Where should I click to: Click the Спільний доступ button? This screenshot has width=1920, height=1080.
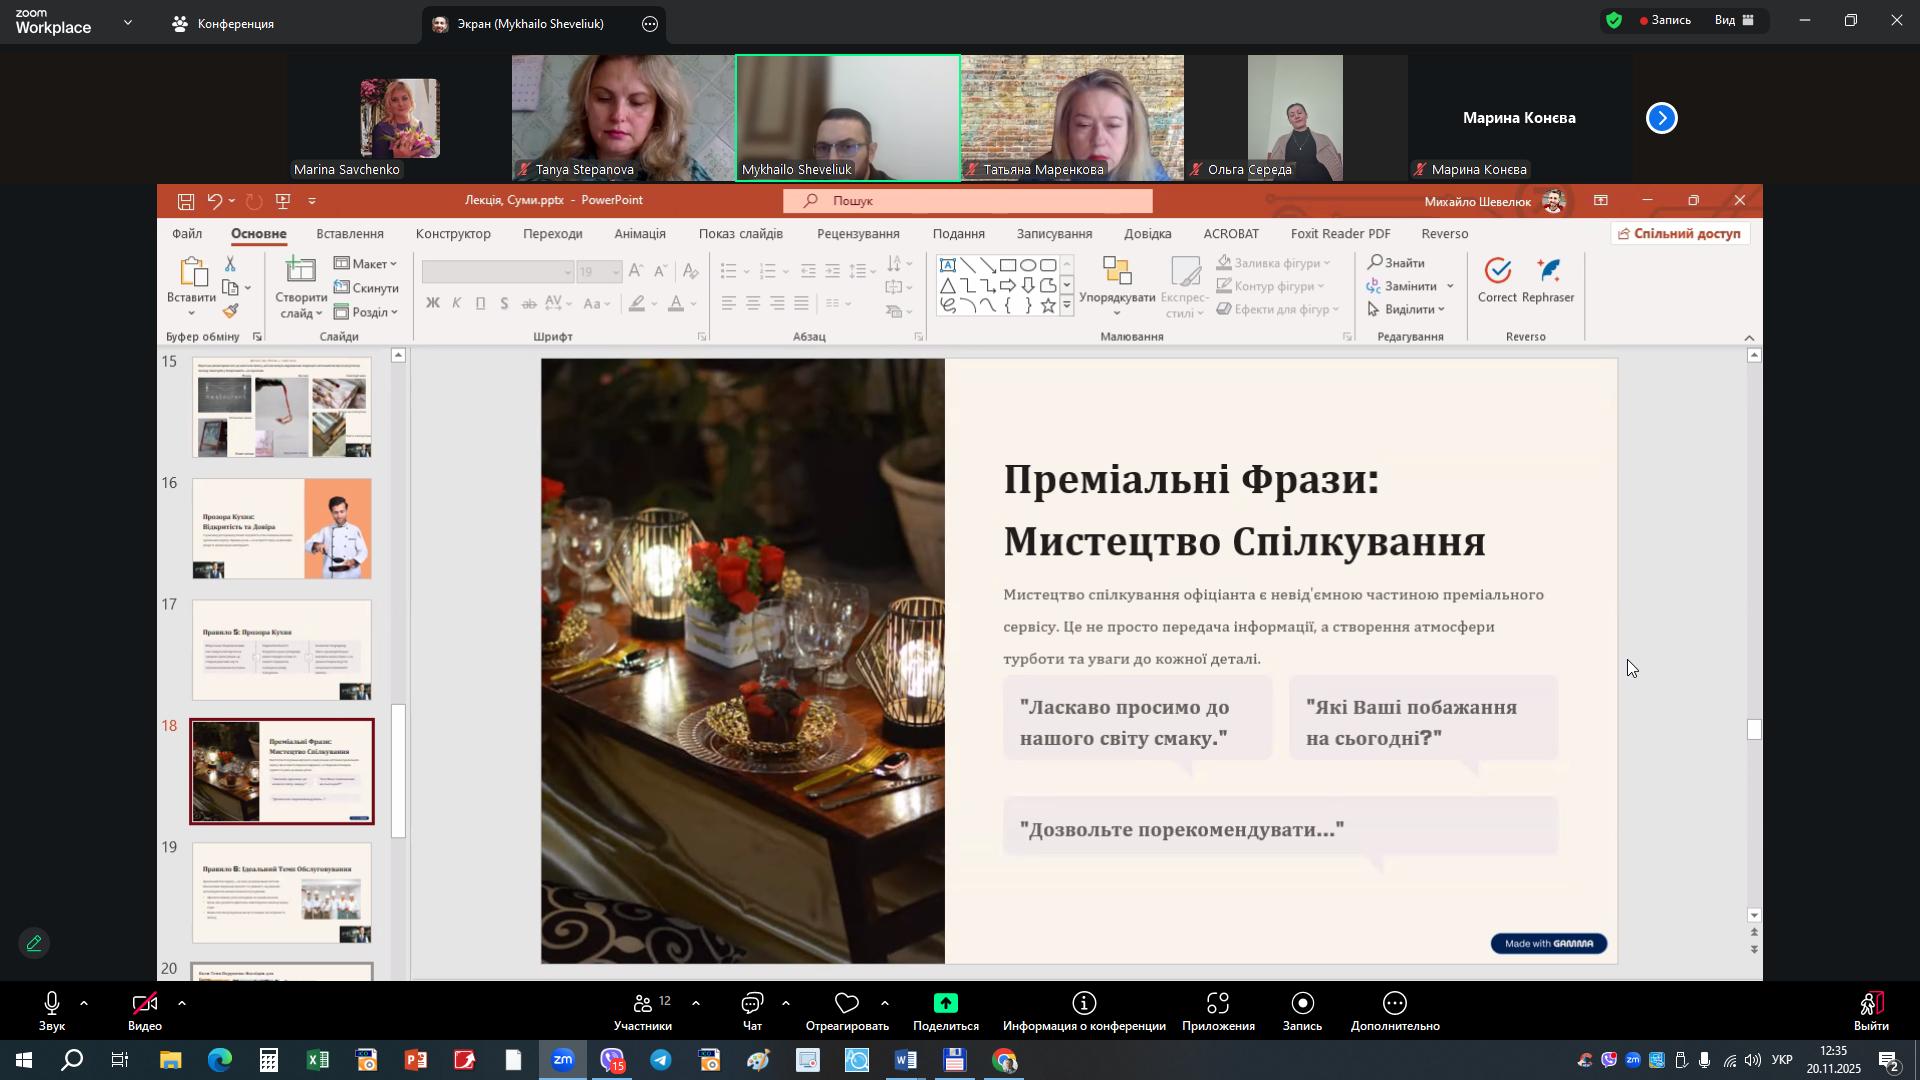(1681, 234)
